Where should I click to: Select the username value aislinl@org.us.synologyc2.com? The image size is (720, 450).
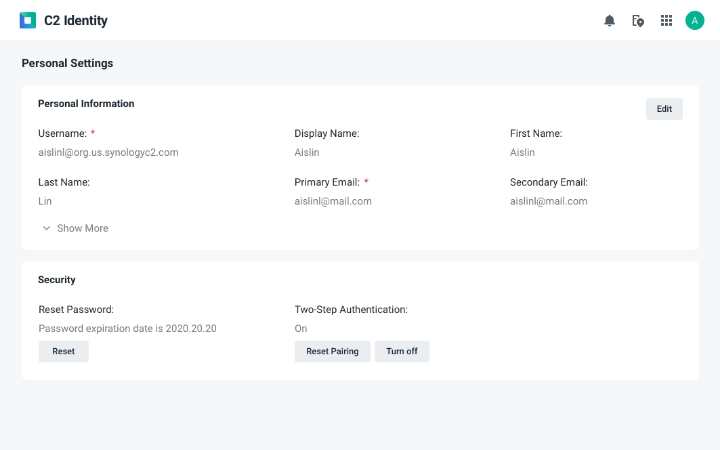tap(108, 152)
